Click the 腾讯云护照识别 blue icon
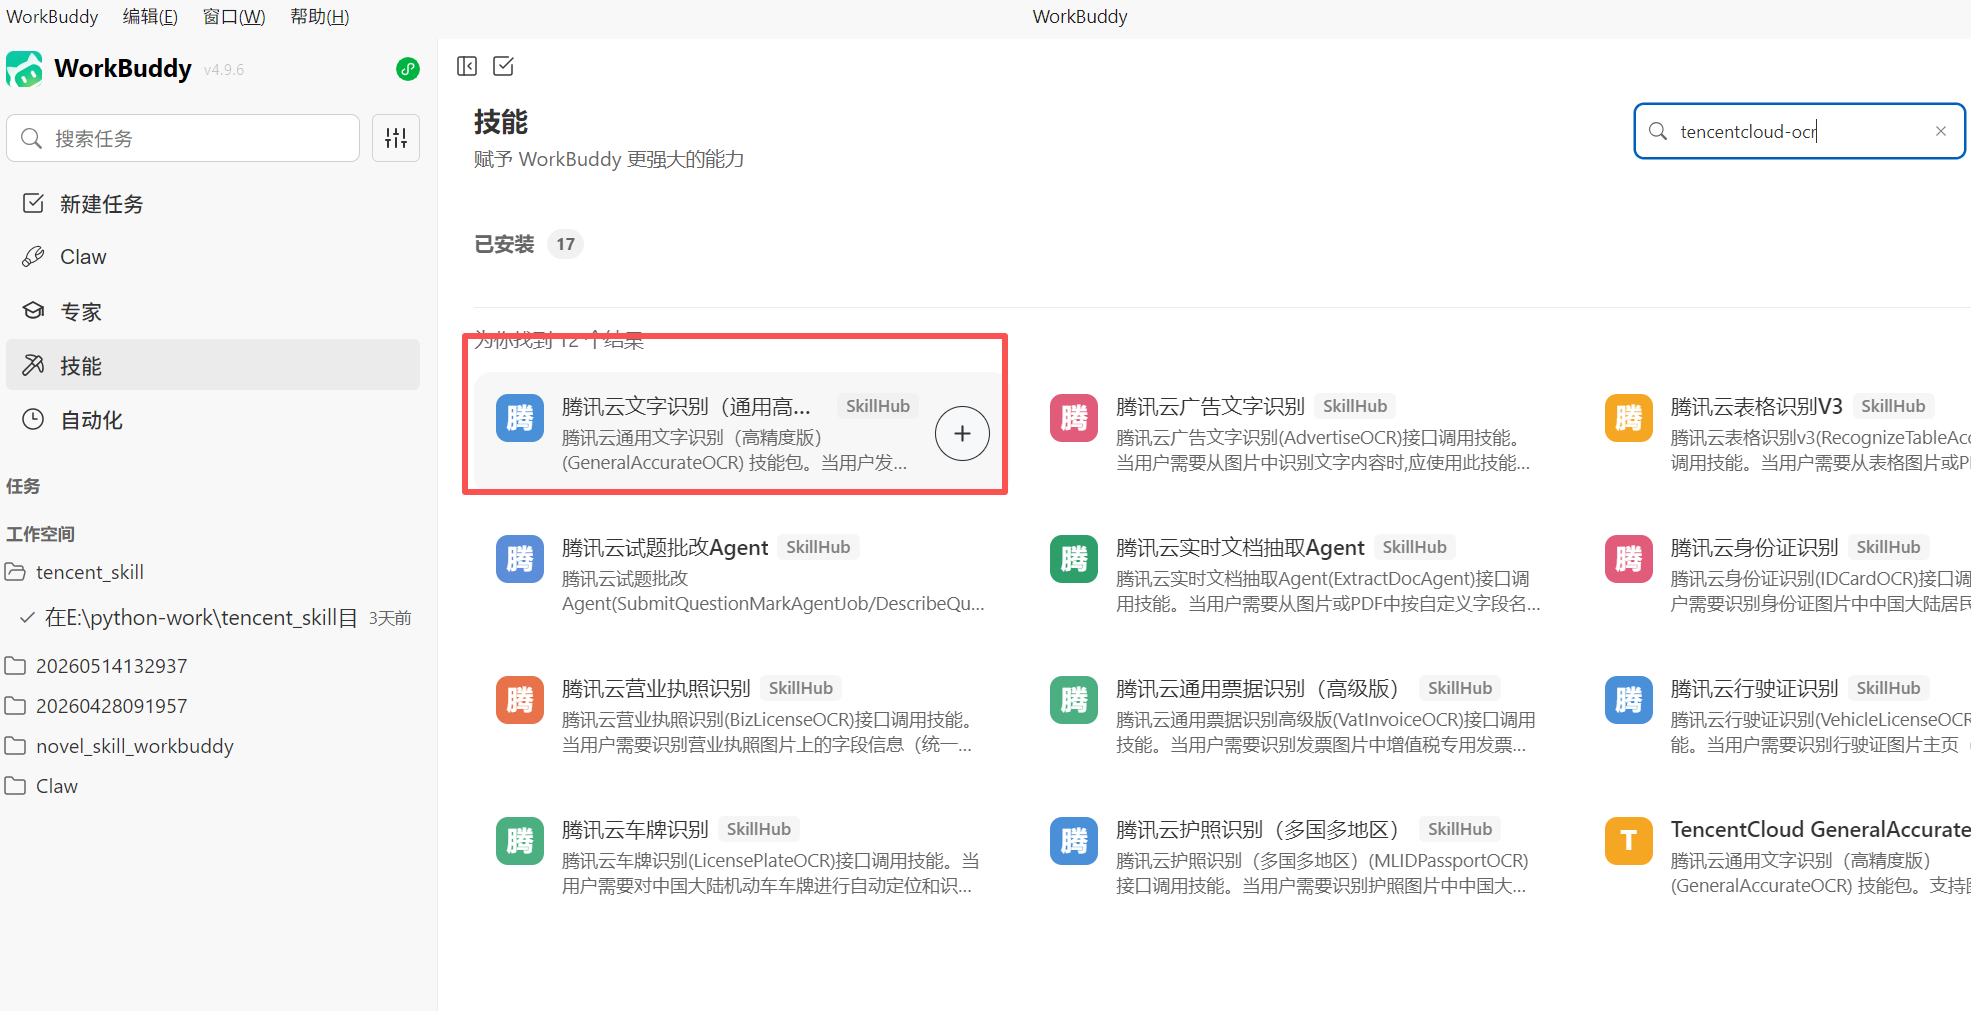Image resolution: width=1971 pixels, height=1011 pixels. pos(1074,841)
